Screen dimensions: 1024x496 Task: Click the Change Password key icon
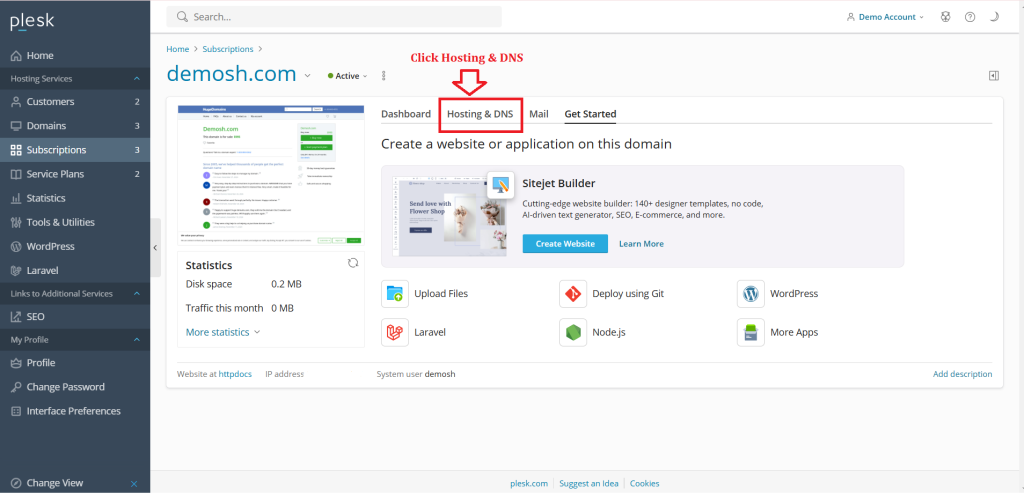click(16, 387)
